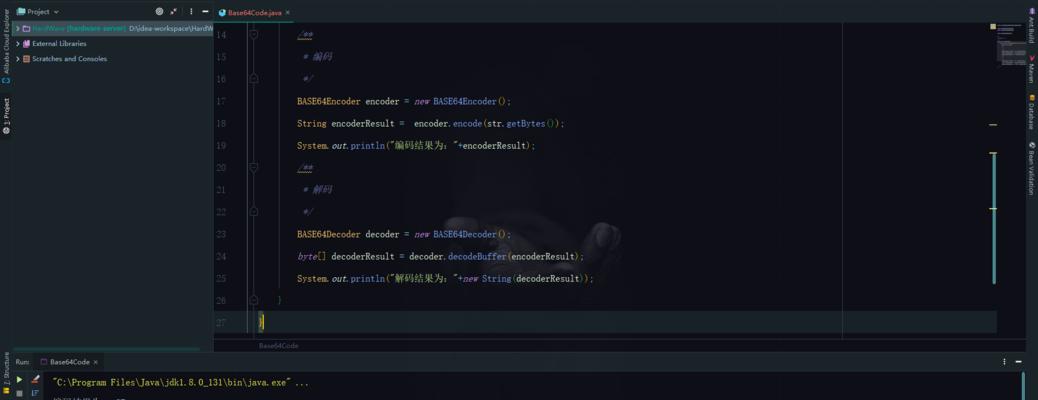Close the Base64Code.java editor tab
The height and width of the screenshot is (400, 1038).
(288, 13)
